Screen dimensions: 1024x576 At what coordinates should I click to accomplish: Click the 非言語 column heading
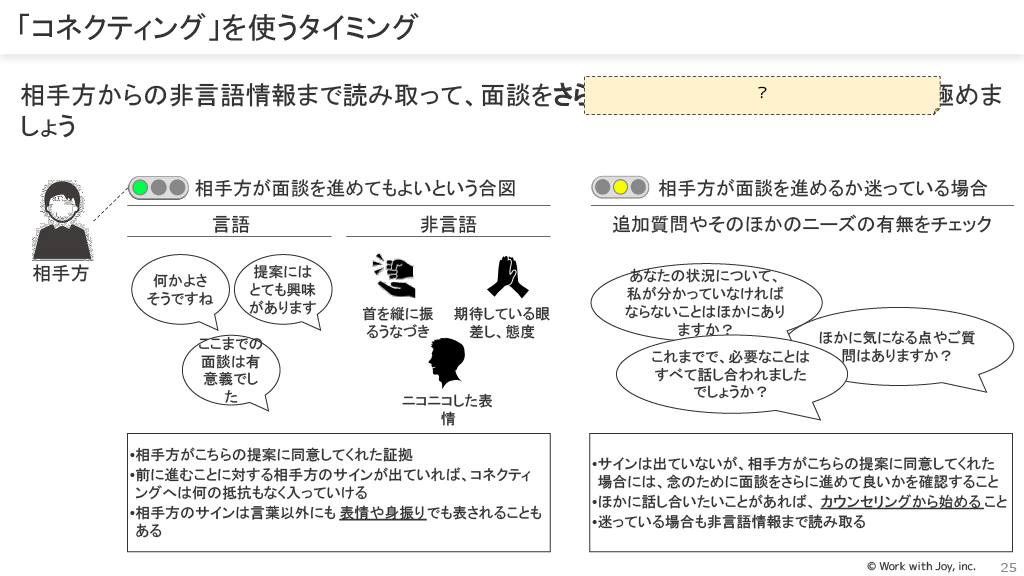tap(447, 224)
